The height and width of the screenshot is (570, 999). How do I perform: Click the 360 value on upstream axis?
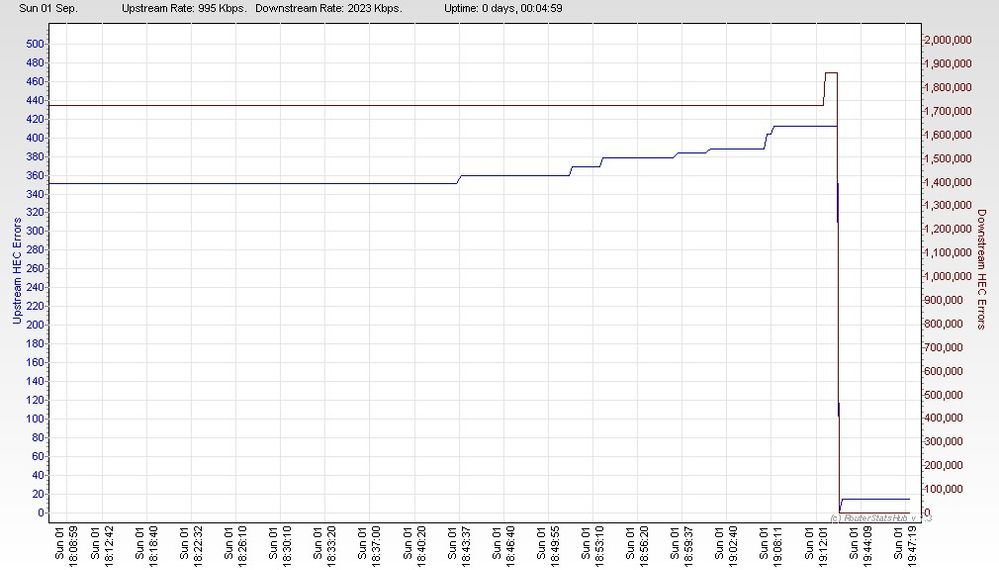click(x=35, y=175)
